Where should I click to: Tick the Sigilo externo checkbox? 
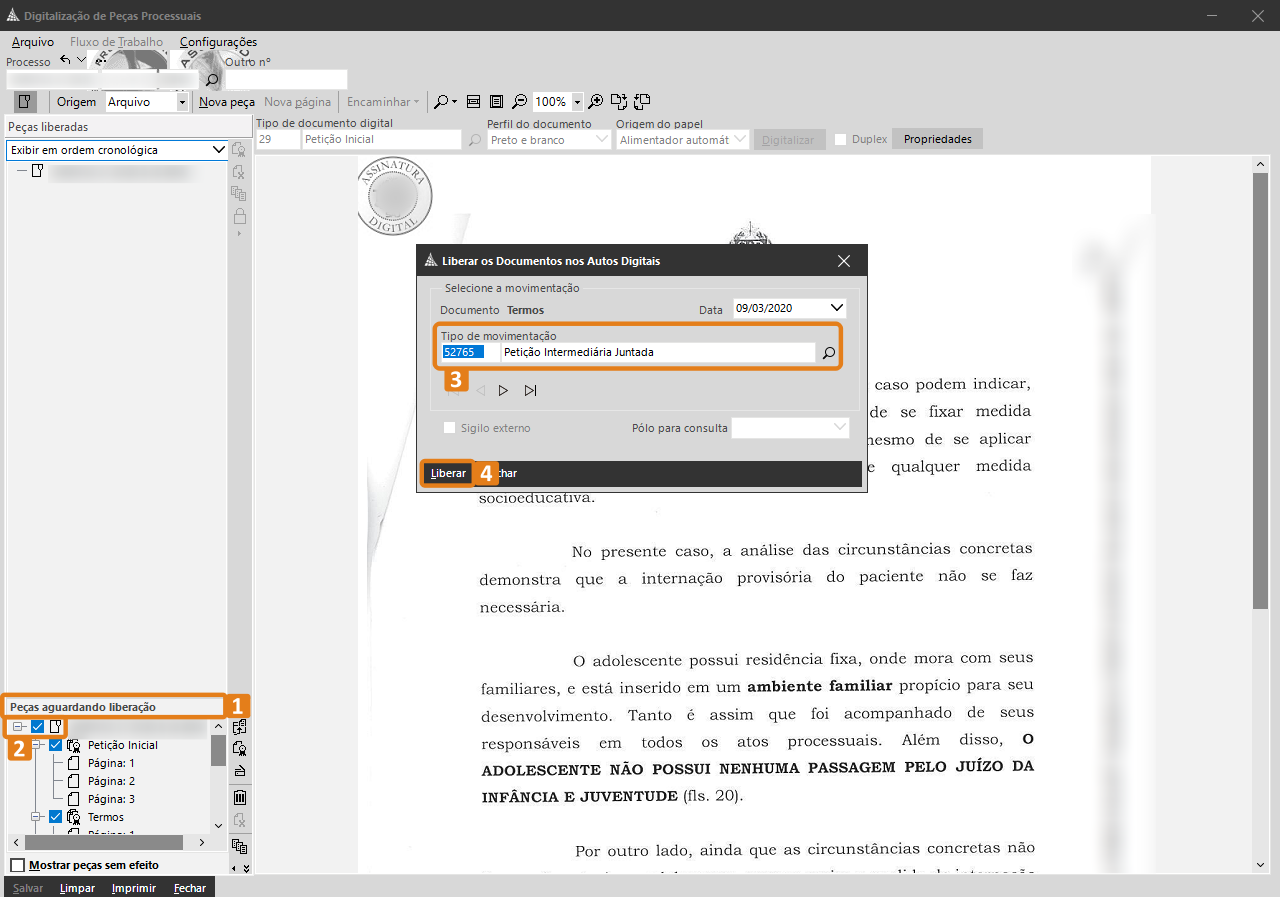coord(449,428)
